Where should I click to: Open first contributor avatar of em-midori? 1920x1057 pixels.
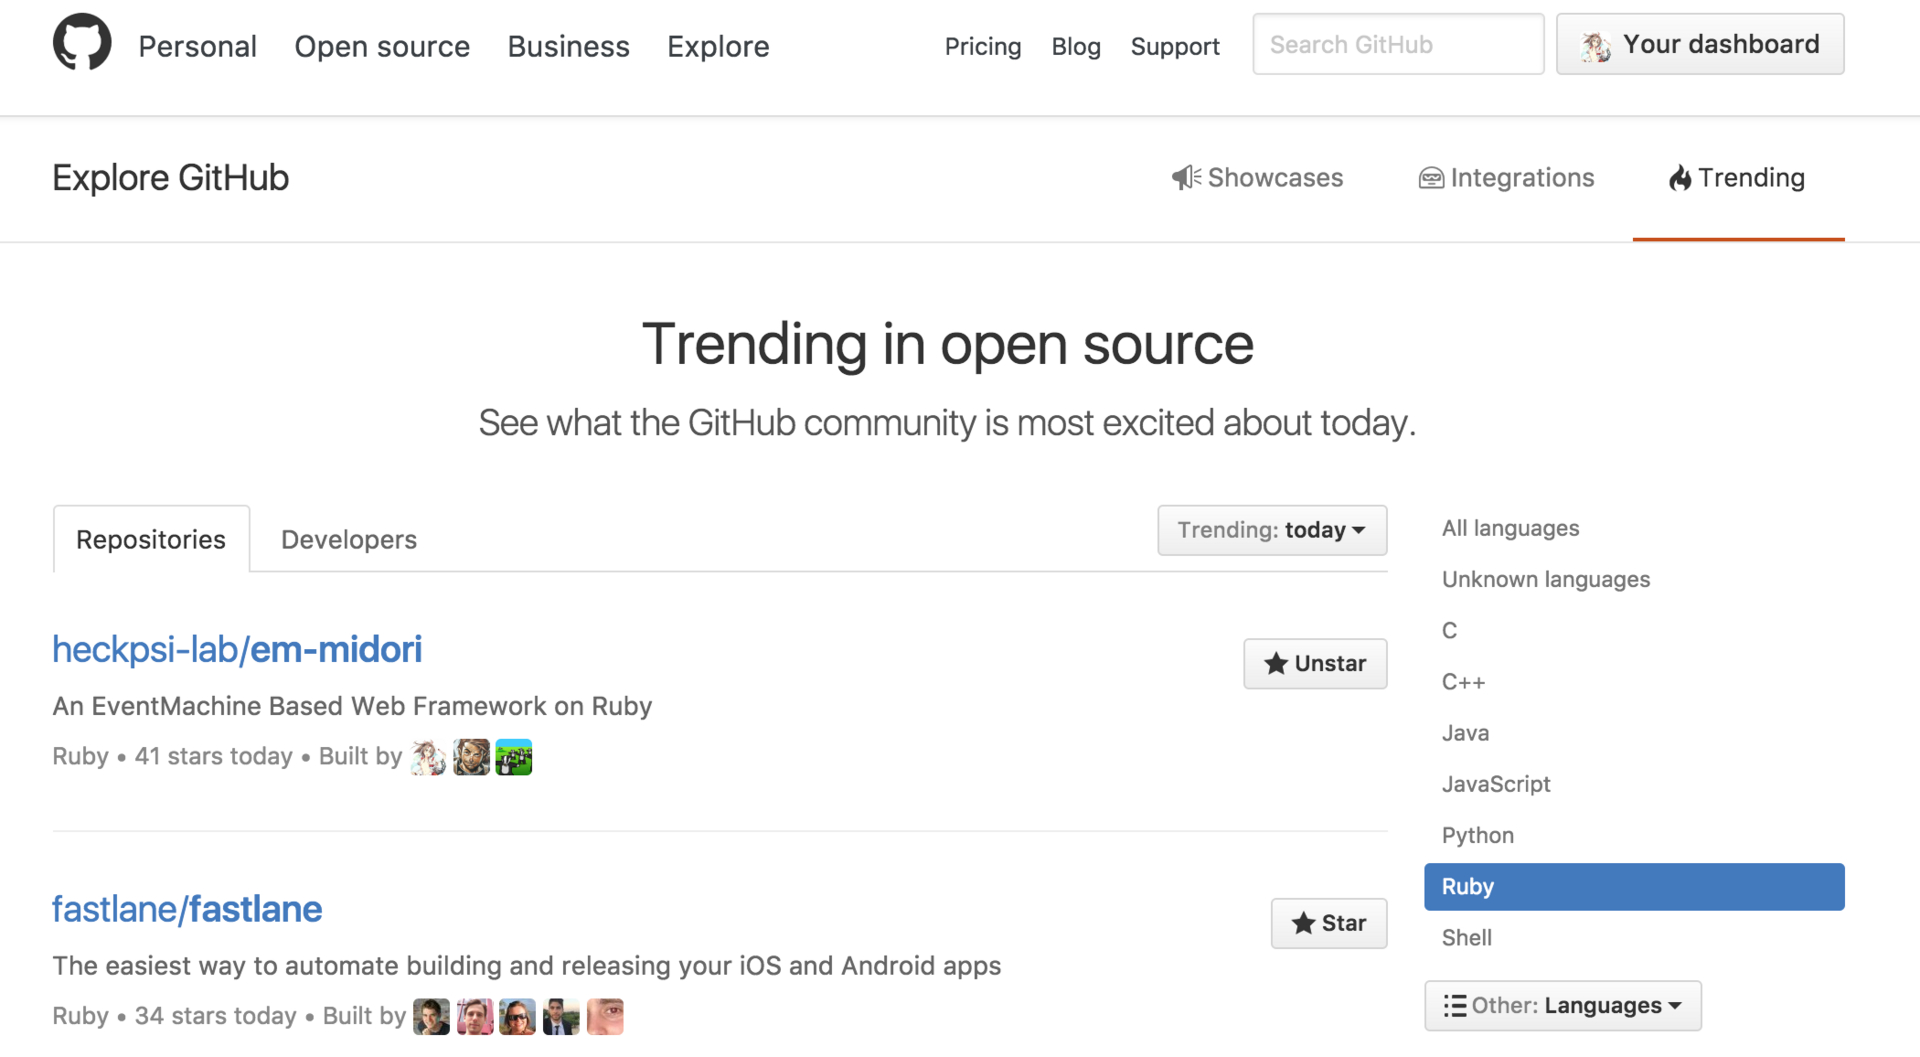click(x=429, y=757)
